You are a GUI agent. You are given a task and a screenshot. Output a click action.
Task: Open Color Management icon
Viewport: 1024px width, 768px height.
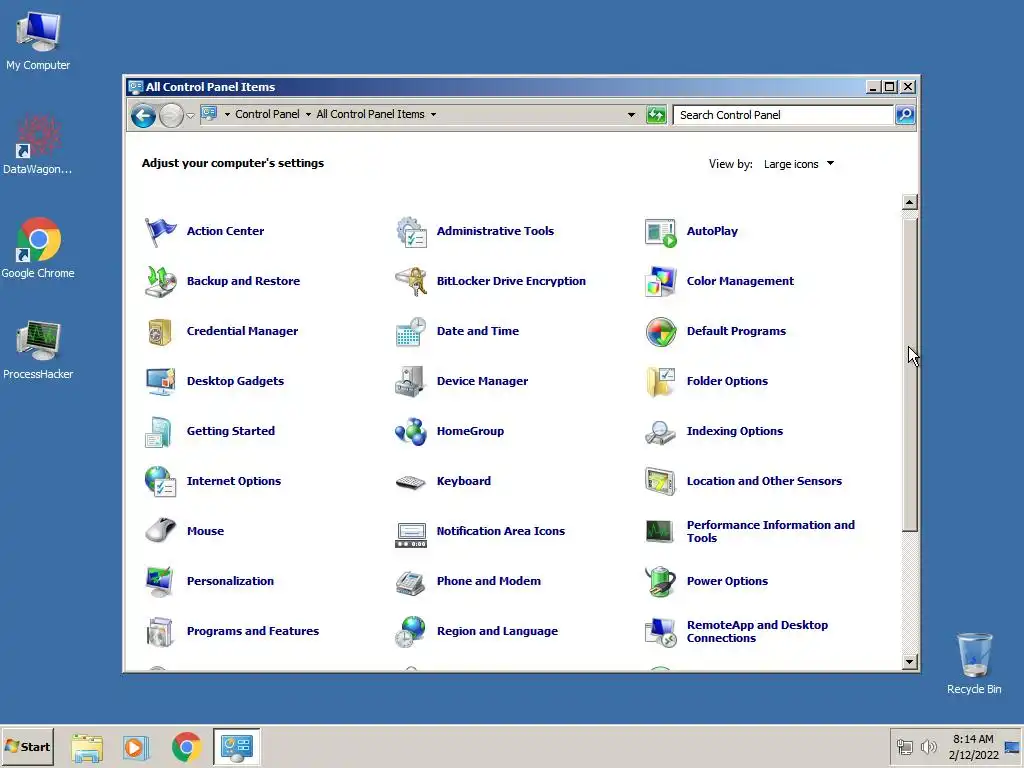tap(660, 281)
